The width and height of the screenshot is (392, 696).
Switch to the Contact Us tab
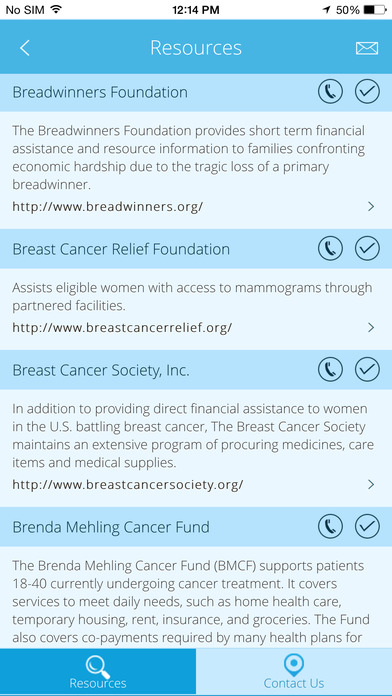[294, 671]
